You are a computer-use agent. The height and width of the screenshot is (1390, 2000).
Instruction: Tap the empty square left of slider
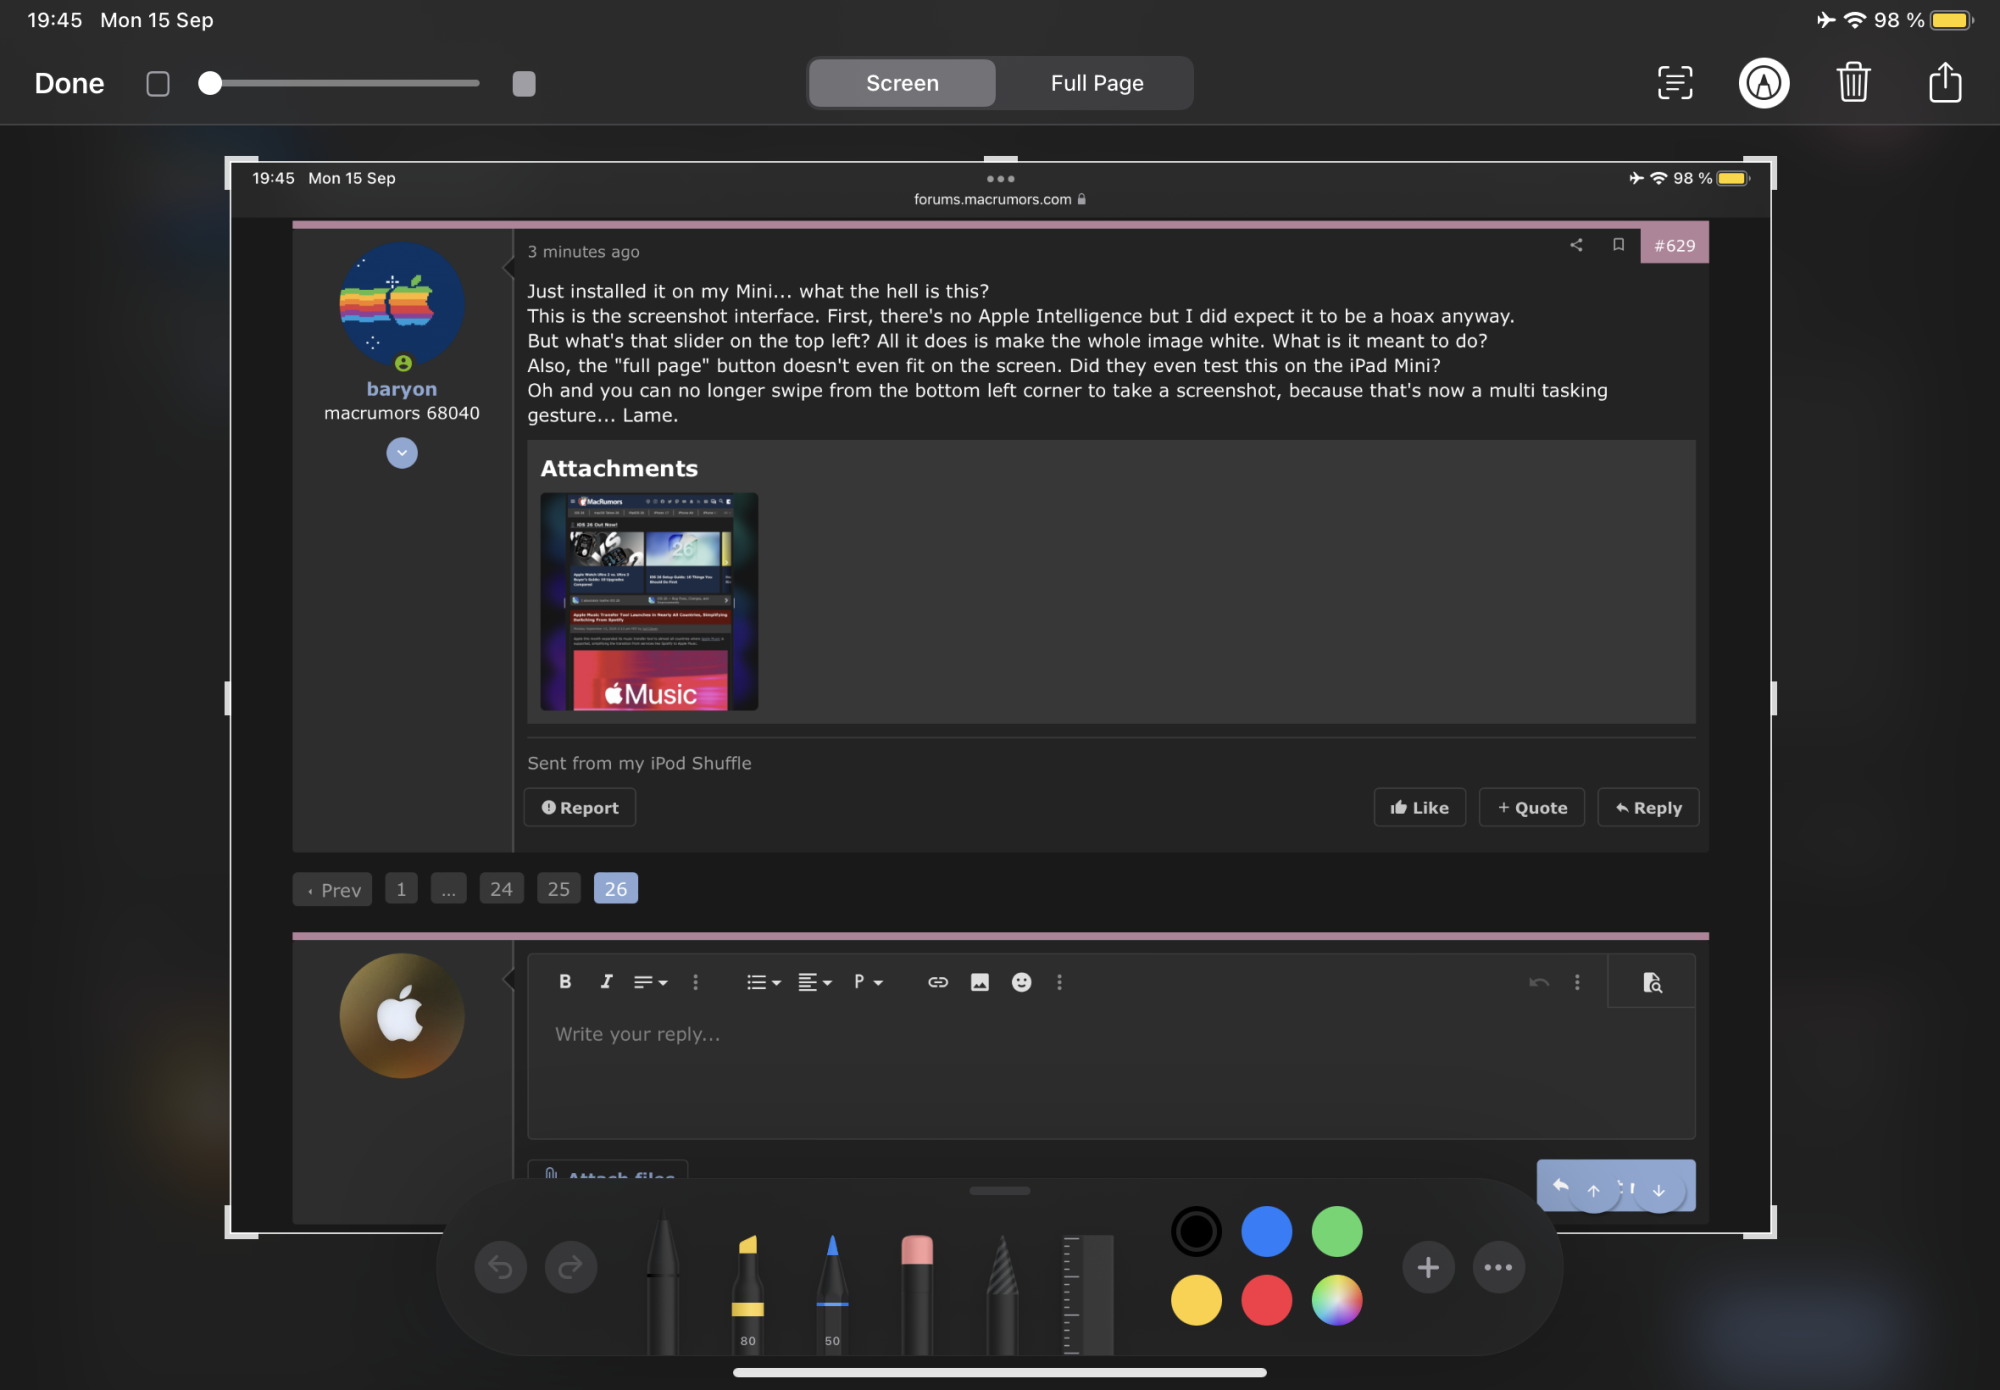point(158,83)
